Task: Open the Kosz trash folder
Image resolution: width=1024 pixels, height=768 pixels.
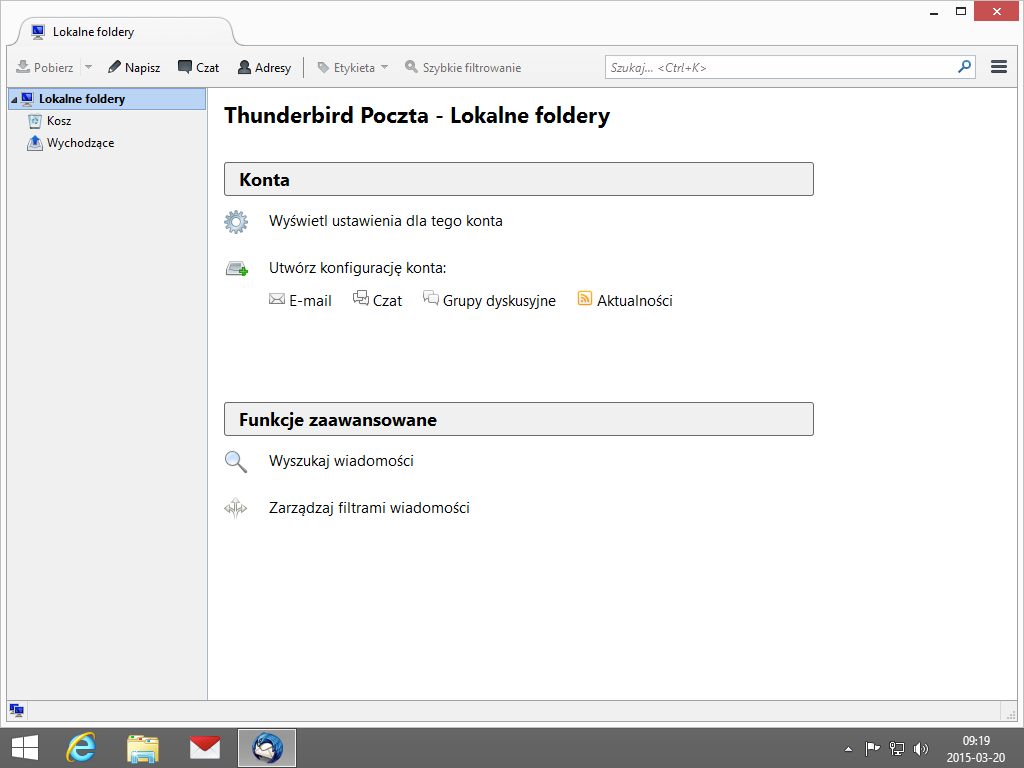Action: [59, 121]
